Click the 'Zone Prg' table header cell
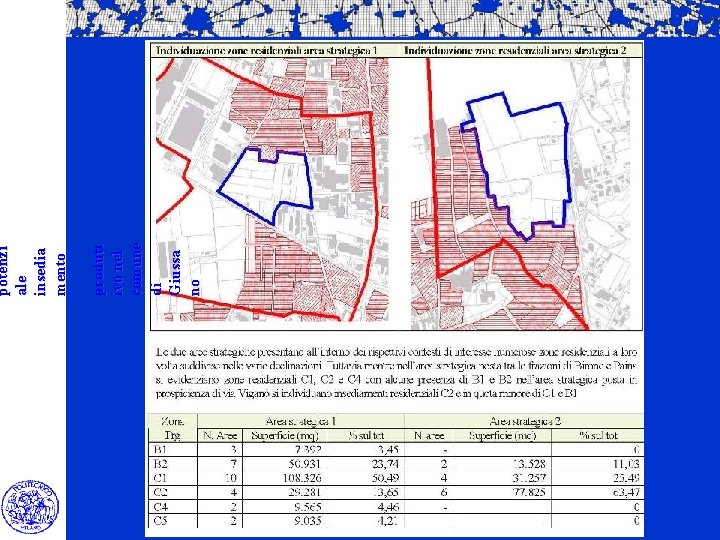This screenshot has height=540, width=720. (x=173, y=428)
